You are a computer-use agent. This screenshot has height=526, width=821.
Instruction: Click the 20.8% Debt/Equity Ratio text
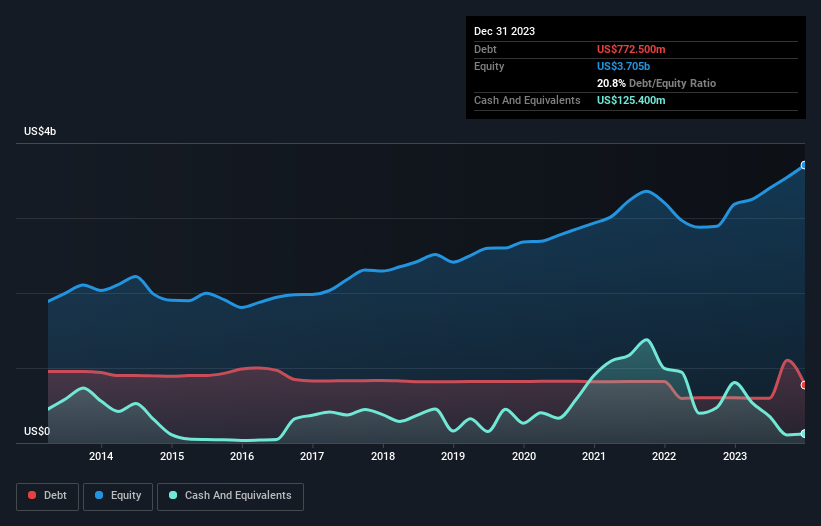tap(656, 83)
